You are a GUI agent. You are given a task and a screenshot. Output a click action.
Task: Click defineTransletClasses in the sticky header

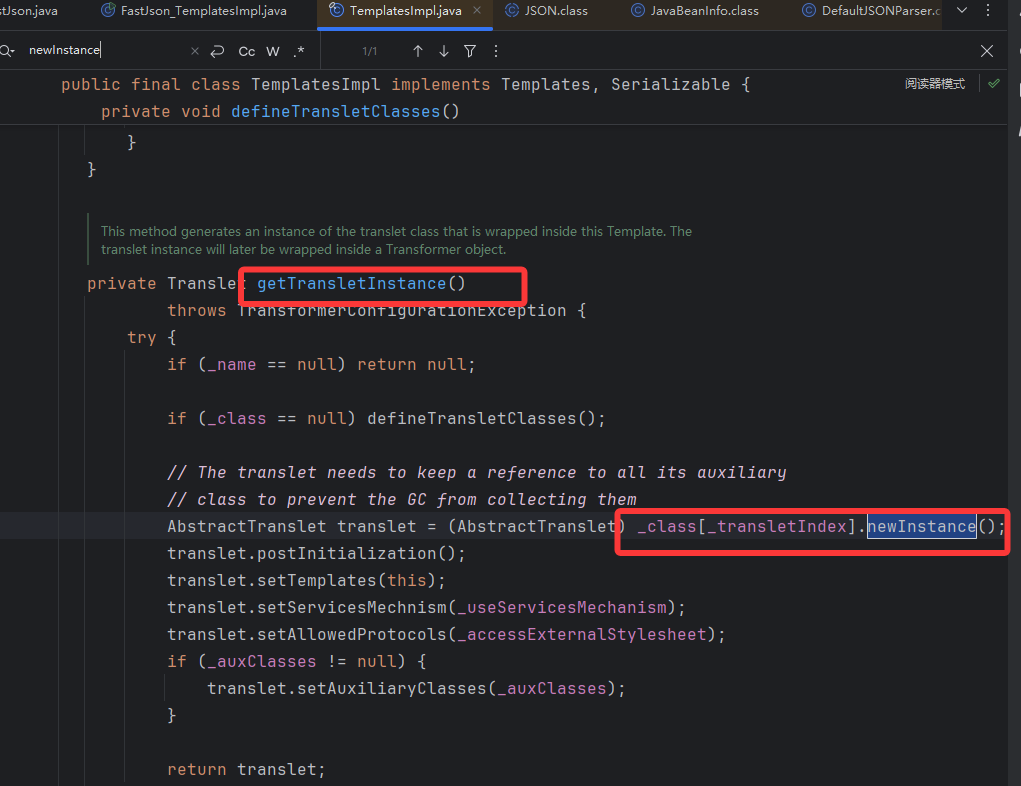click(x=335, y=111)
